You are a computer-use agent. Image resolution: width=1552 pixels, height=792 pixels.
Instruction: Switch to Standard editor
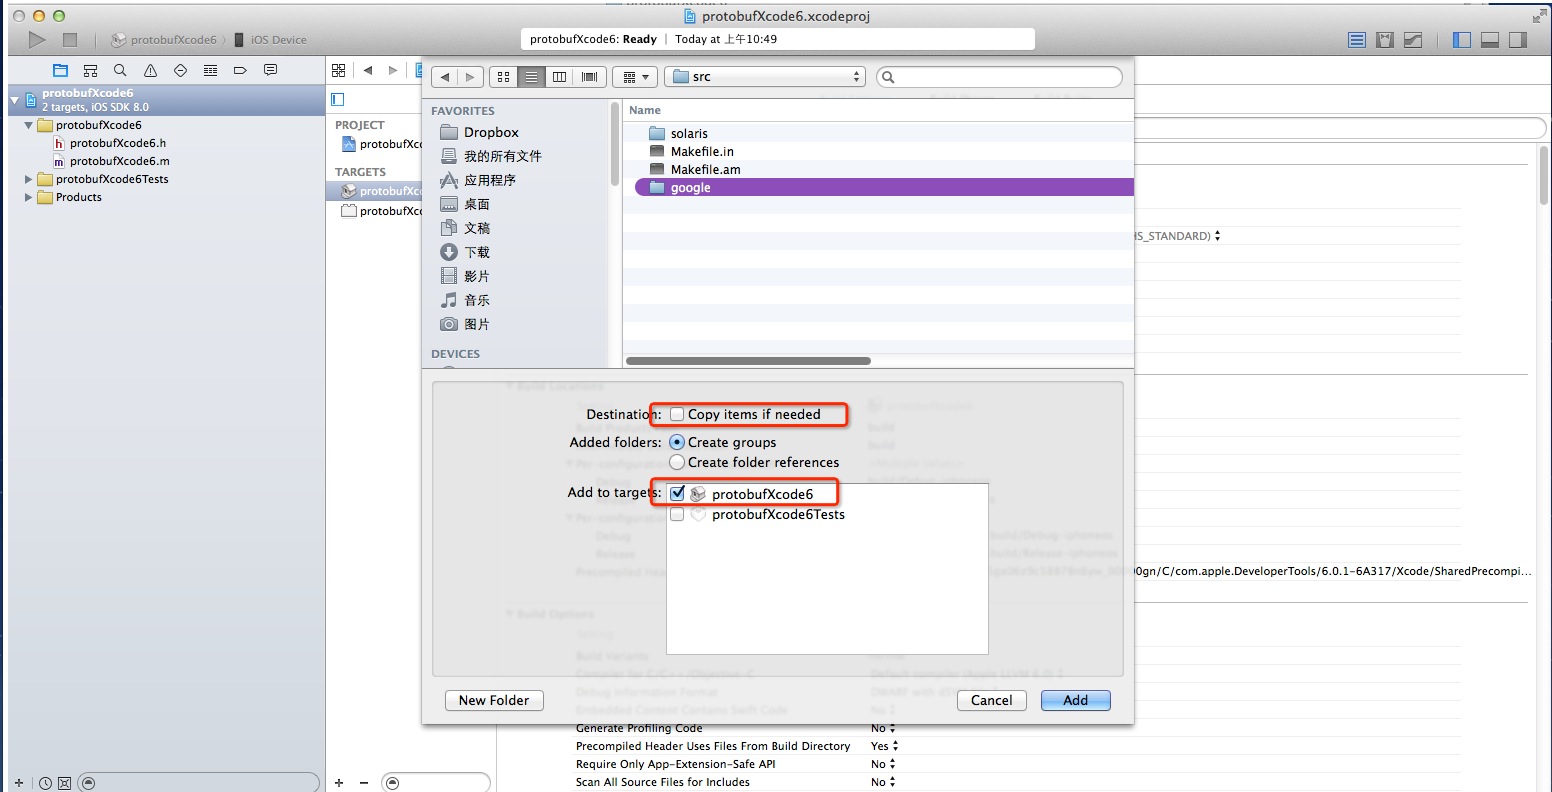pos(1356,40)
